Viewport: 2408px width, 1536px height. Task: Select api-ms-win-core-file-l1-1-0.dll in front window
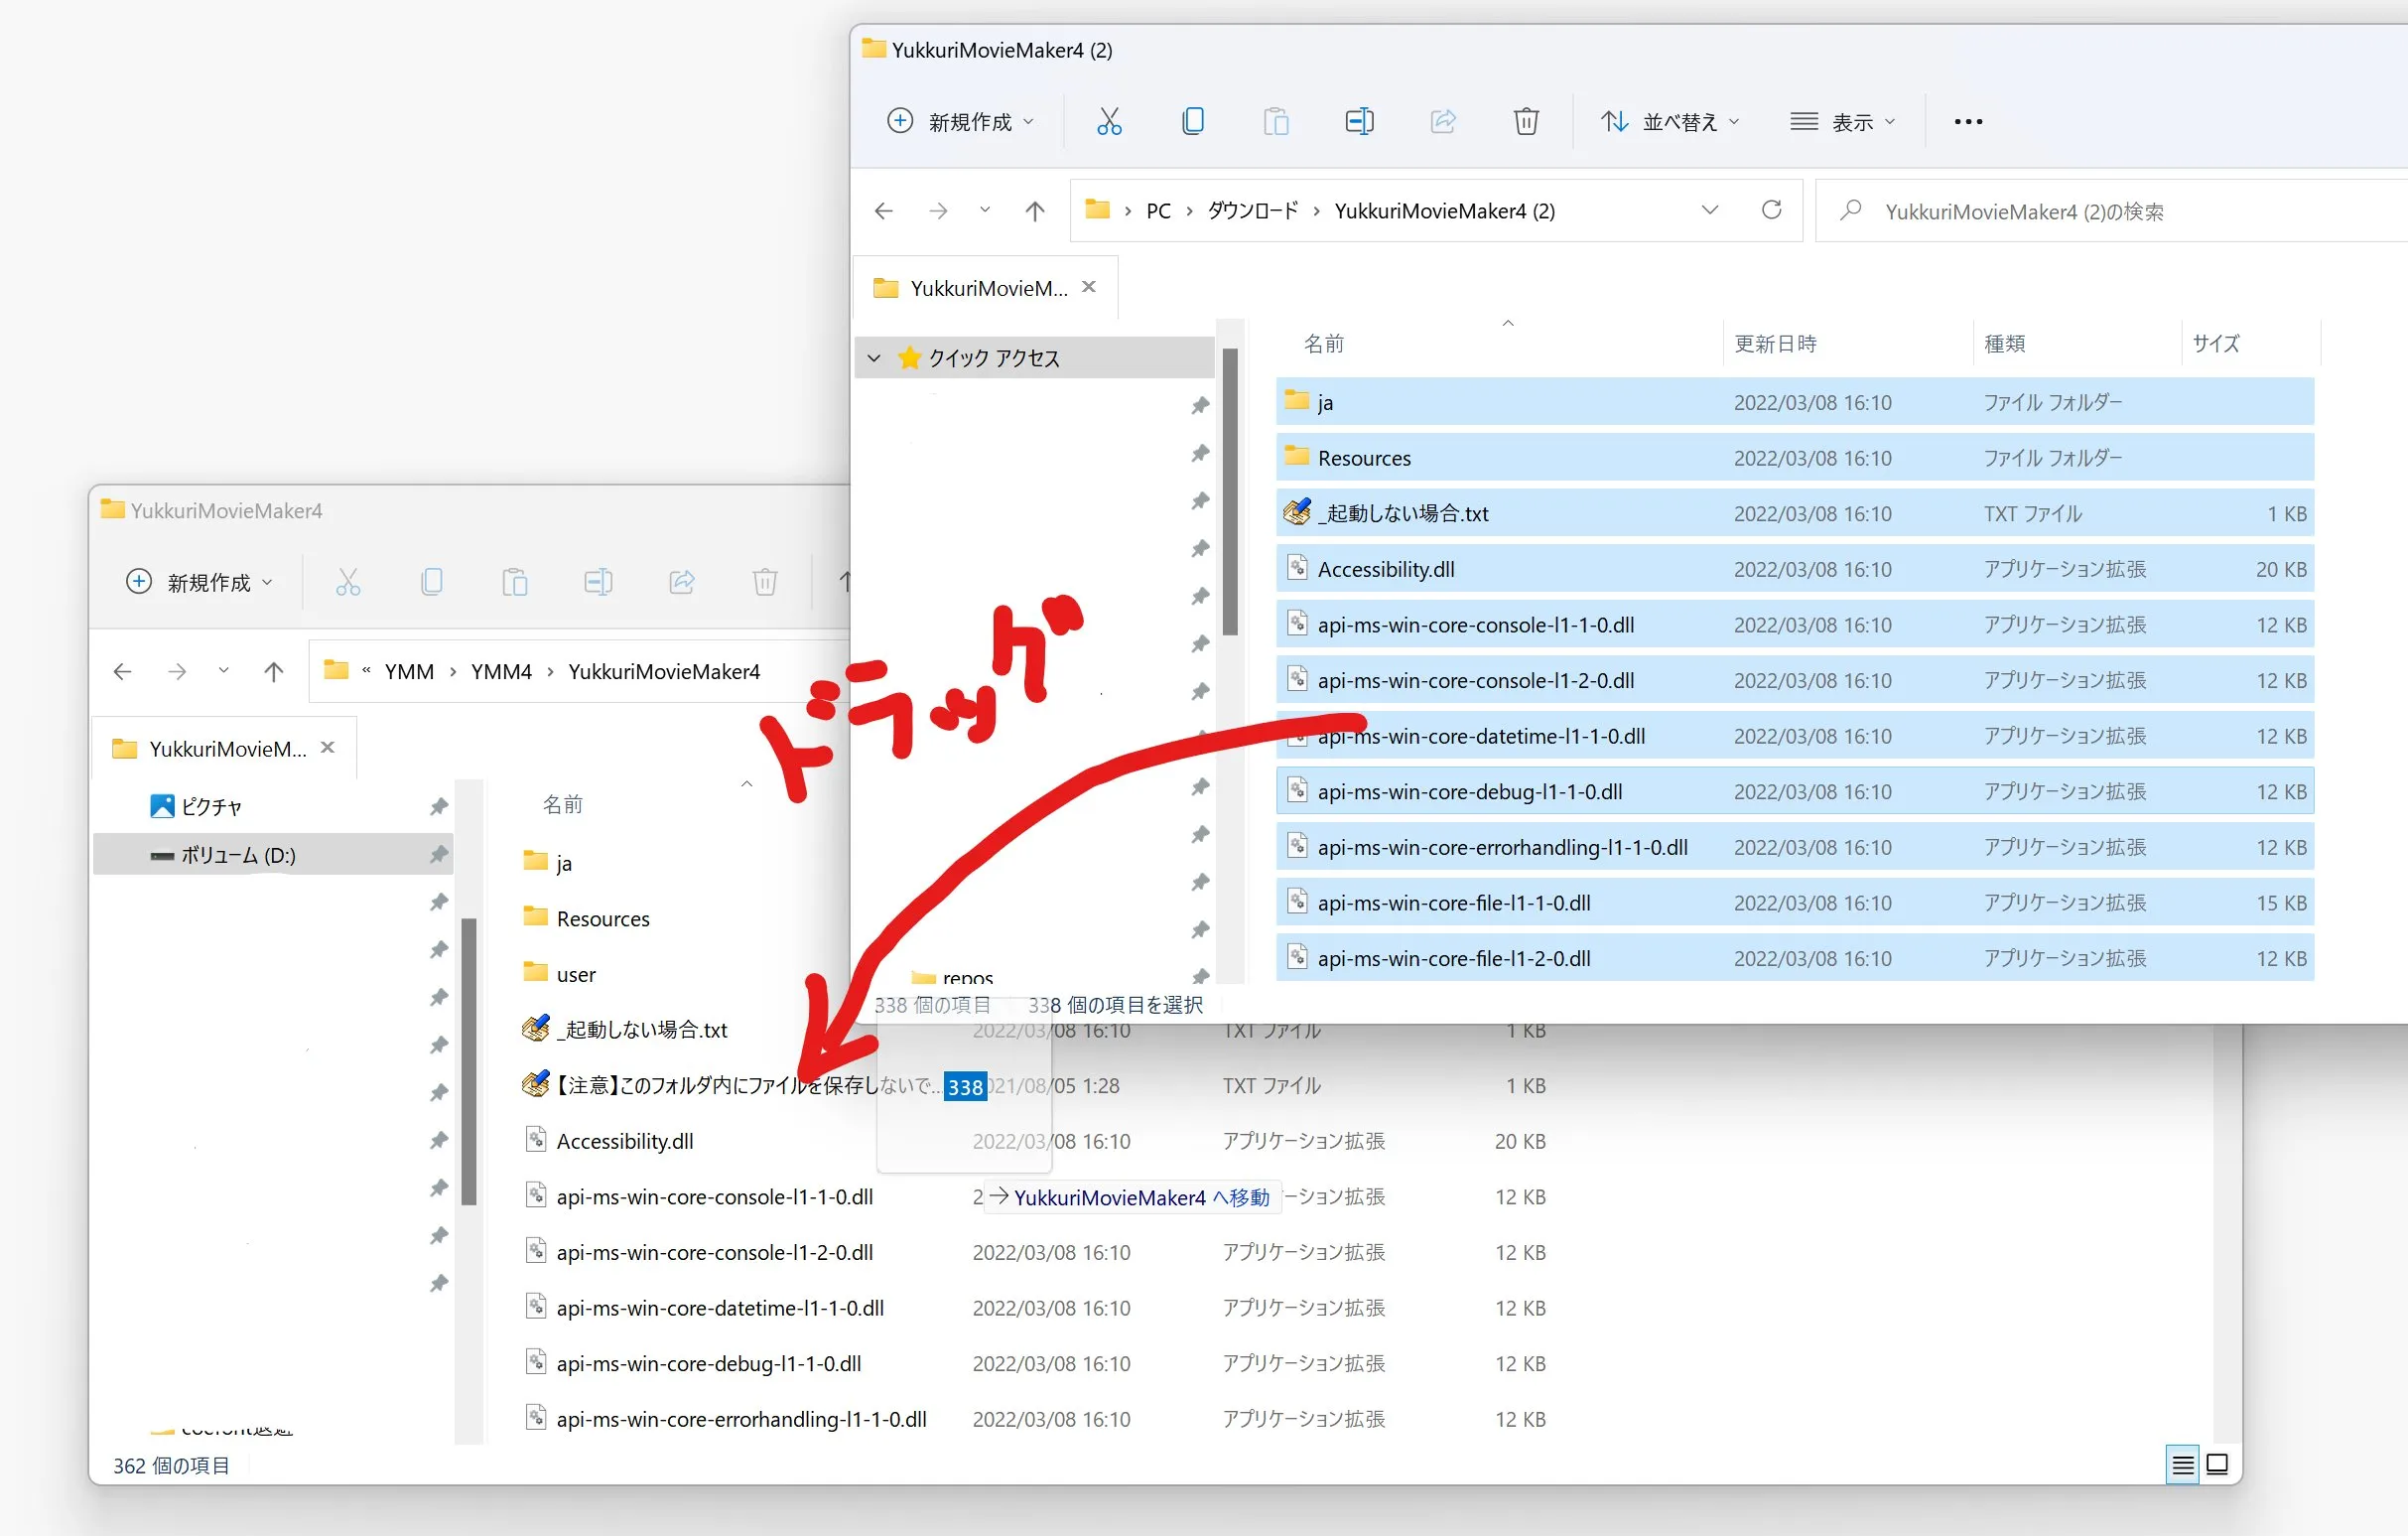1795,903
